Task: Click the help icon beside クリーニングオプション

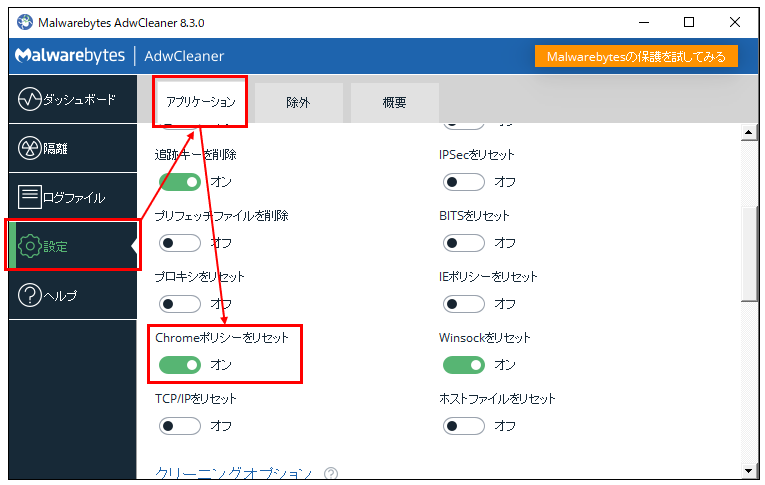Action: [331, 473]
